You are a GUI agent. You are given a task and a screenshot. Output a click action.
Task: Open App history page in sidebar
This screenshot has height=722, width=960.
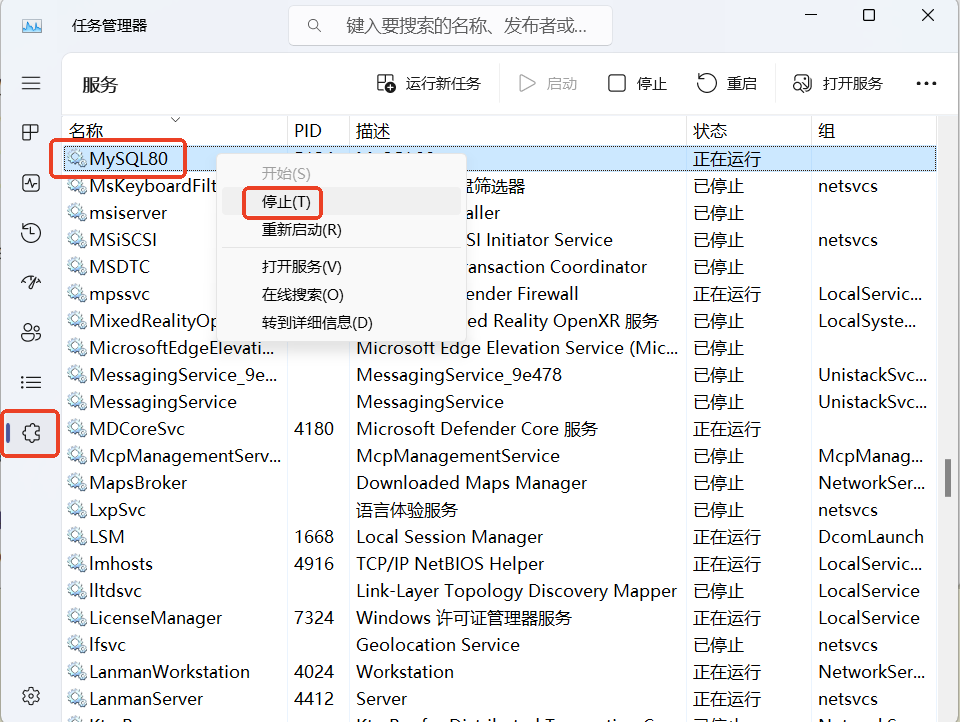click(31, 233)
